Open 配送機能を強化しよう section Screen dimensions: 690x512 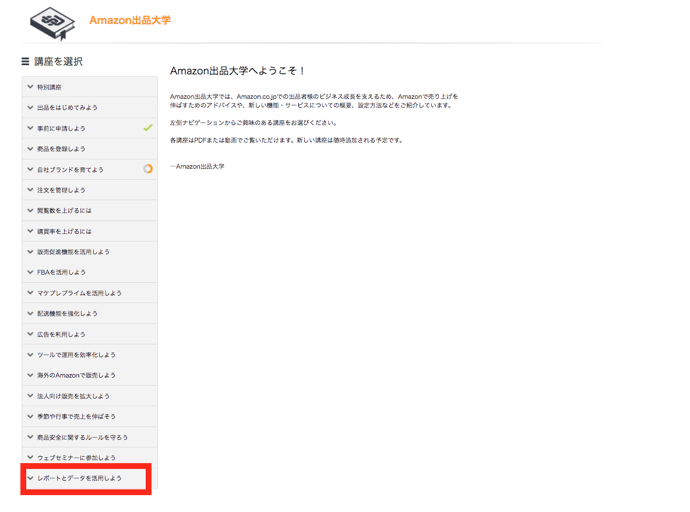(67, 314)
